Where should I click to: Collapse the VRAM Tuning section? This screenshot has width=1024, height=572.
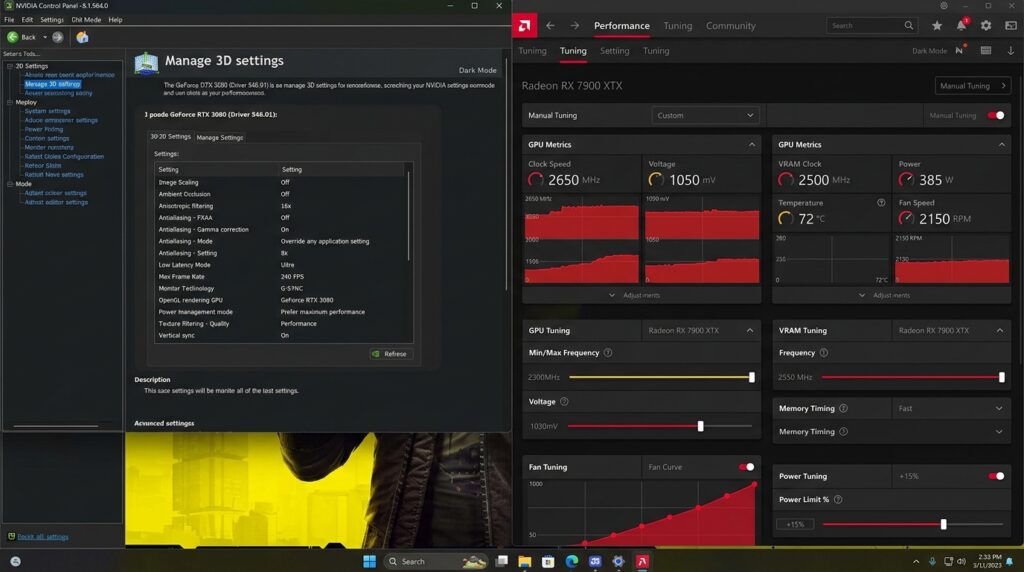tap(1000, 330)
